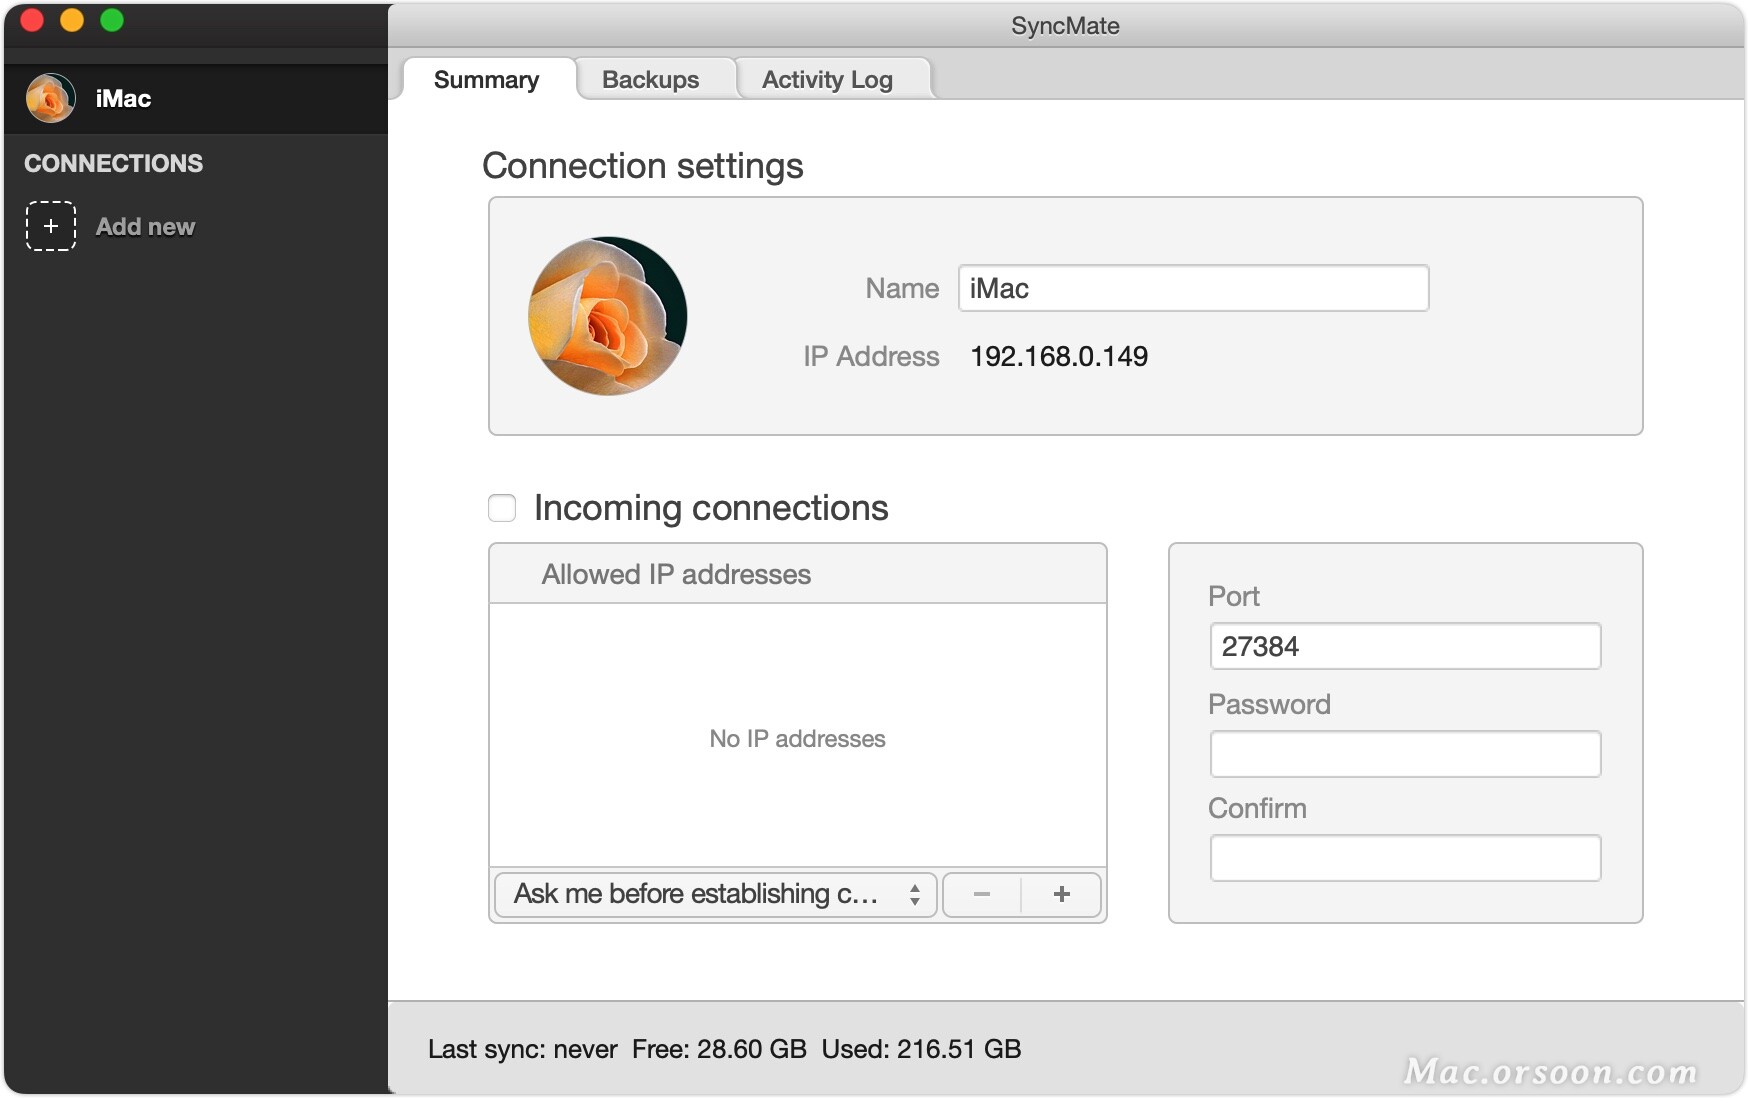Check the box next to Incoming connections

[501, 508]
